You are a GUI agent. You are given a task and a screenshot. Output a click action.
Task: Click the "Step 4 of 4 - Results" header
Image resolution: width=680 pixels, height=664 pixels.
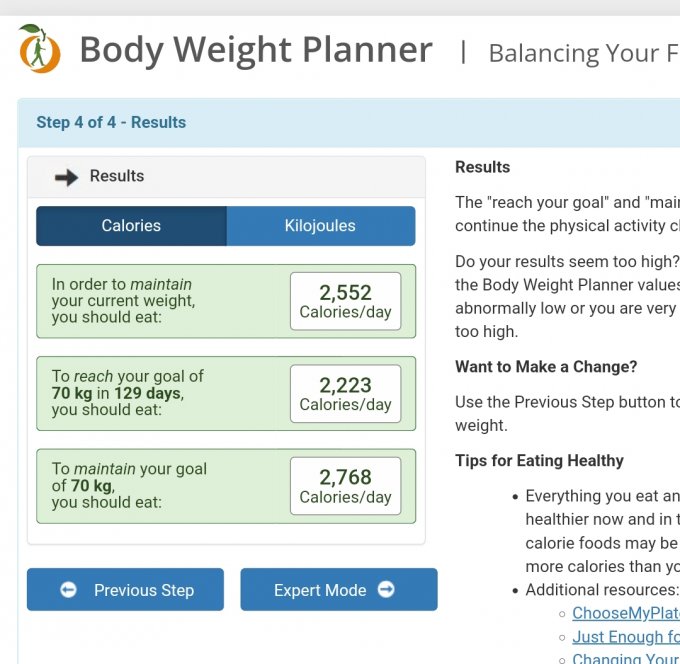tap(111, 123)
